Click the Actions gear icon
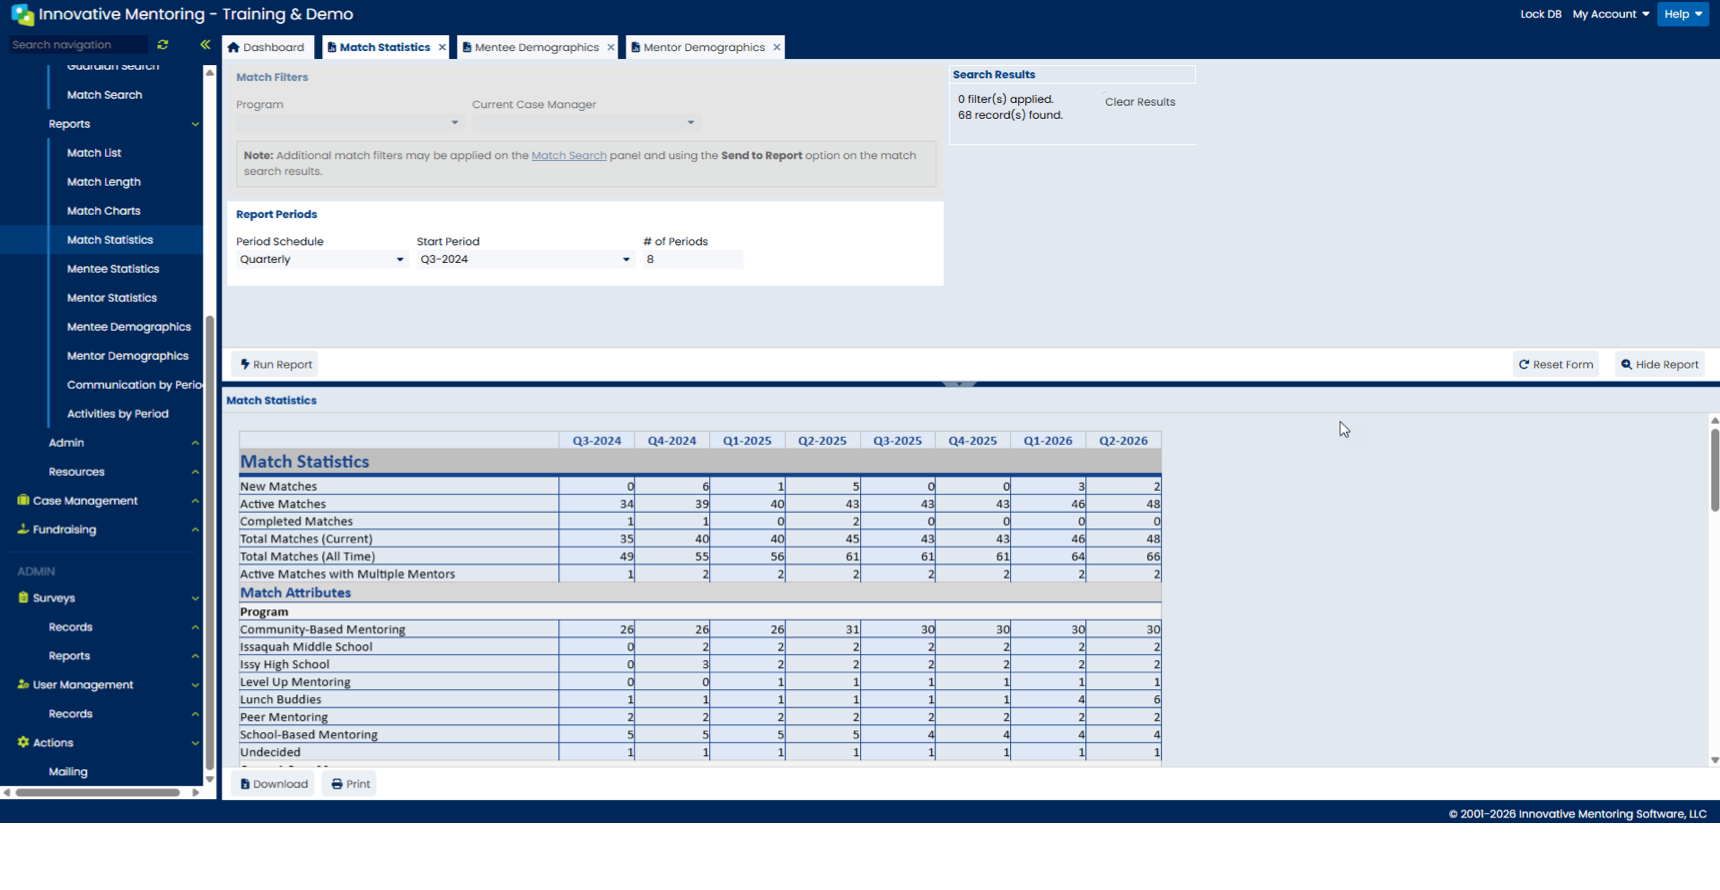Screen dimensions: 1720x890 (x=23, y=743)
